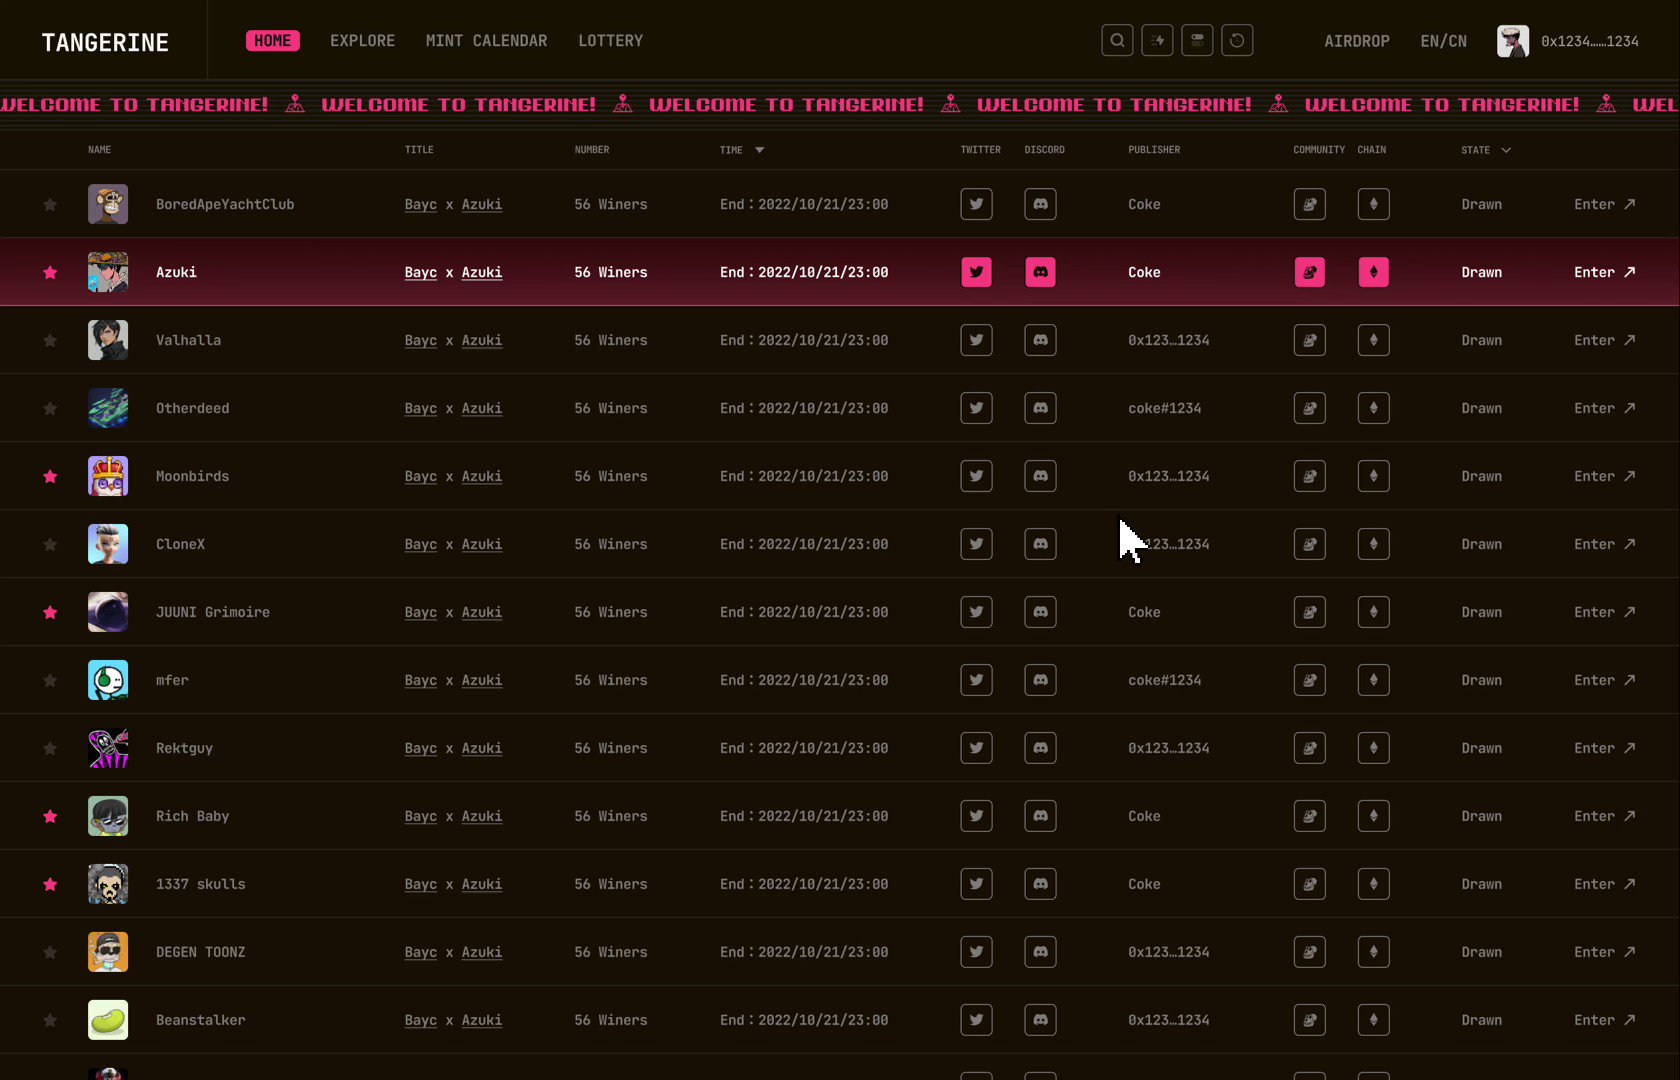This screenshot has height=1080, width=1680.
Task: Open the LOTTERY section
Action: pos(611,41)
